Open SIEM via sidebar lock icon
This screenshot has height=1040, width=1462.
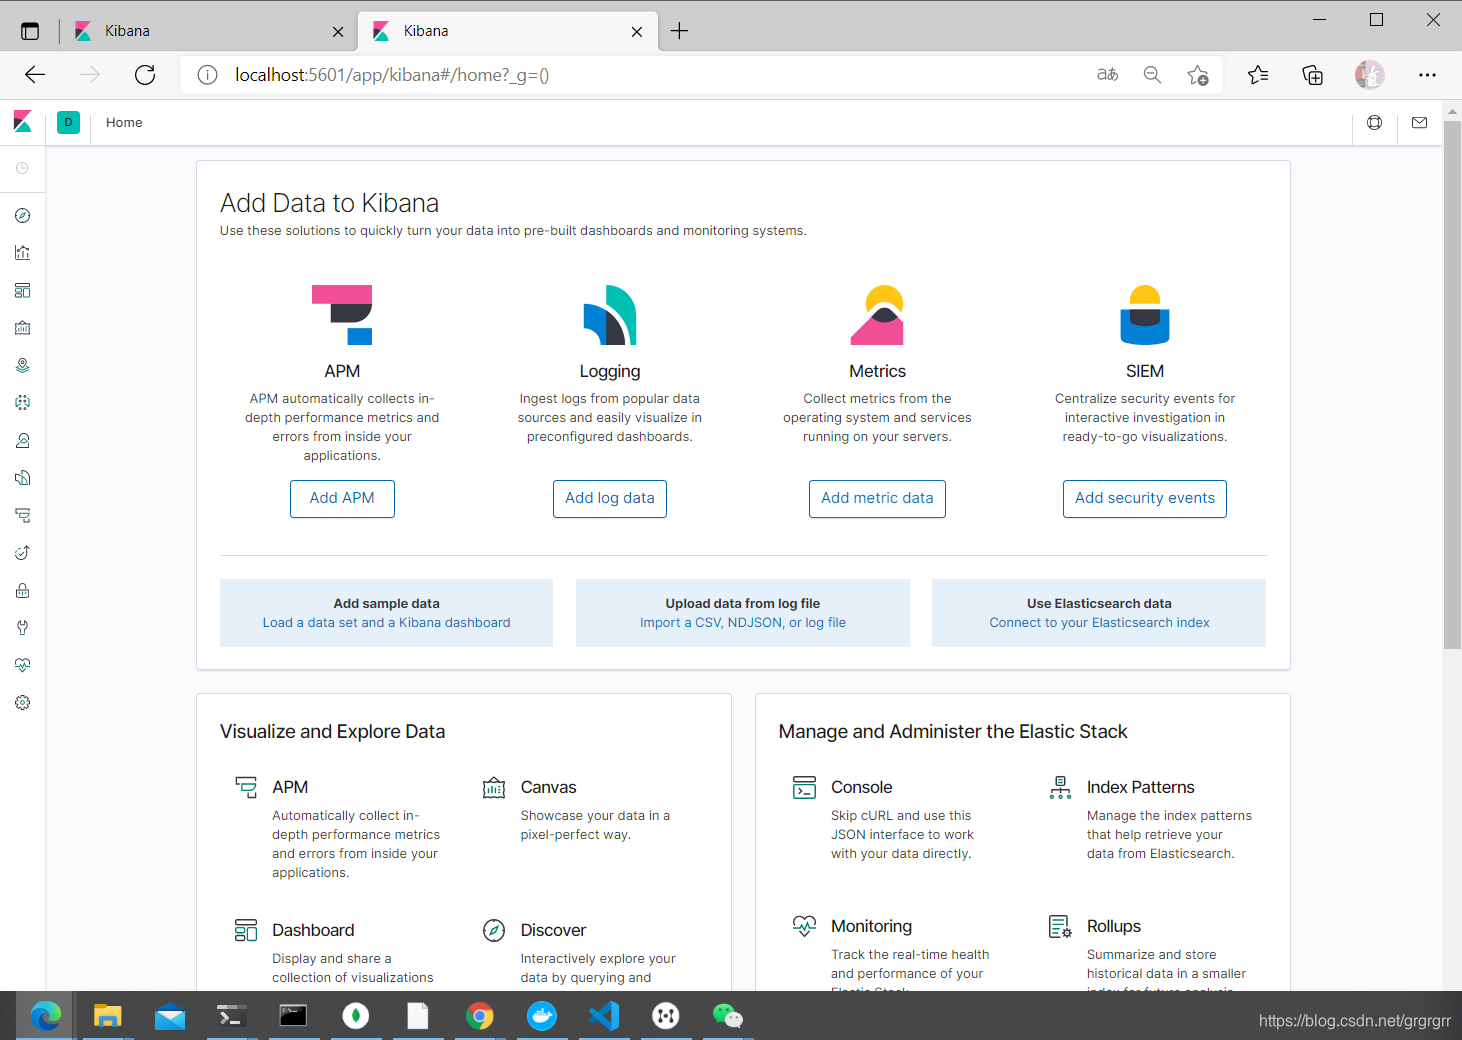(22, 591)
